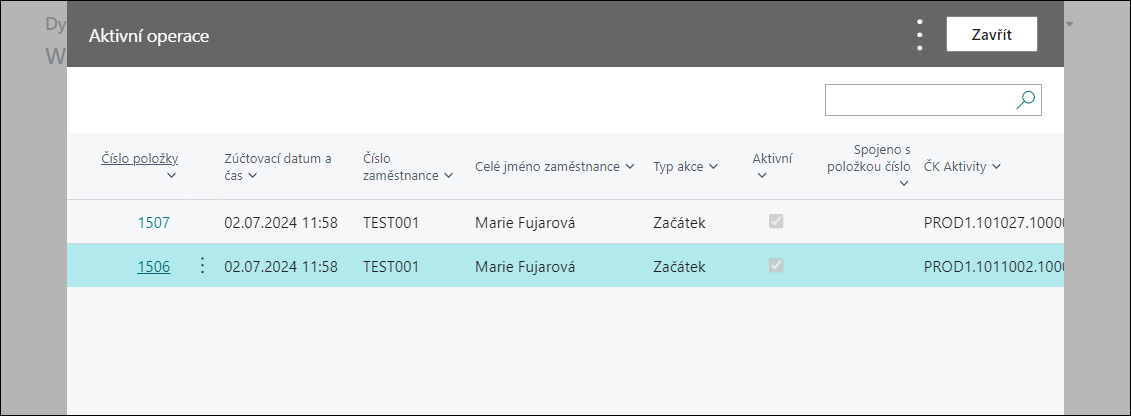Open item number 1506 link
Viewport: 1131px width, 416px height.
point(154,267)
